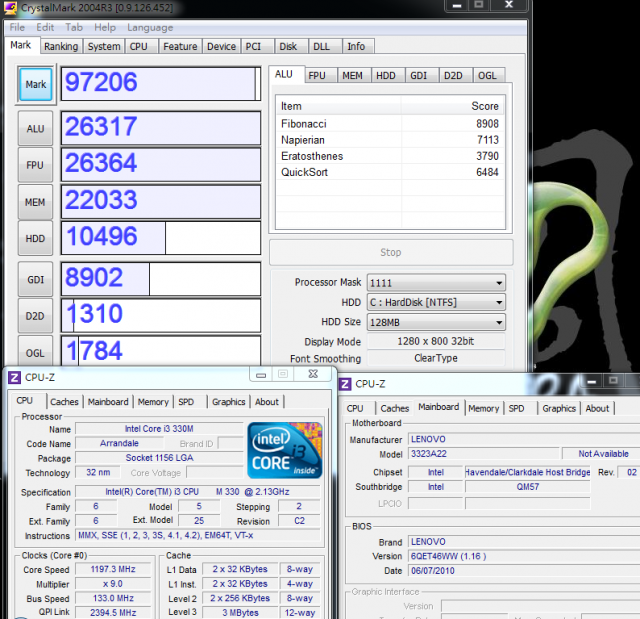Show HDD score details tab
The width and height of the screenshot is (640, 619).
386,75
